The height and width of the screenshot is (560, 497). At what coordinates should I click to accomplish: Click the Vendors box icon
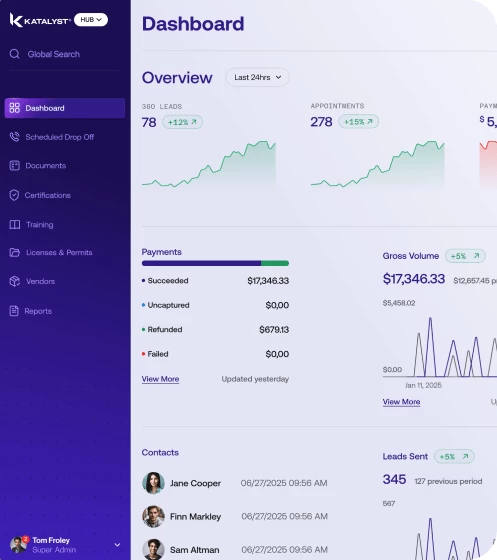(x=15, y=281)
